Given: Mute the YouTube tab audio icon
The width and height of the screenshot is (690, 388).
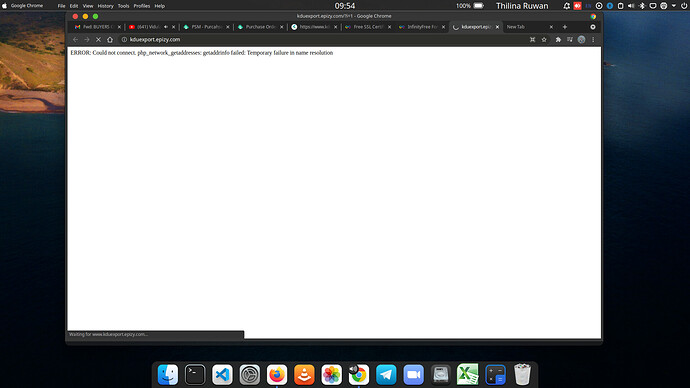Looking at the screenshot, I should [x=166, y=27].
